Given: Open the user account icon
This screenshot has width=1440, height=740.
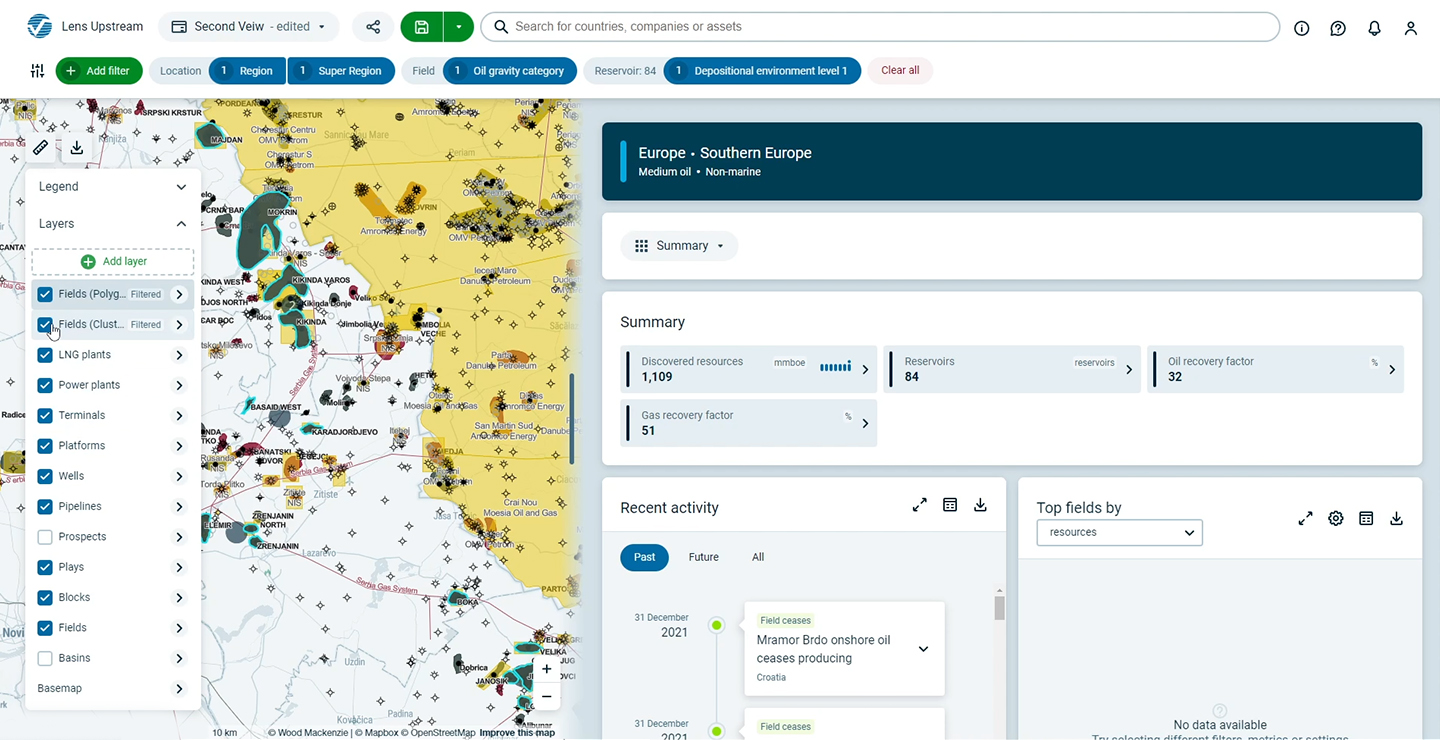Looking at the screenshot, I should pyautogui.click(x=1411, y=28).
